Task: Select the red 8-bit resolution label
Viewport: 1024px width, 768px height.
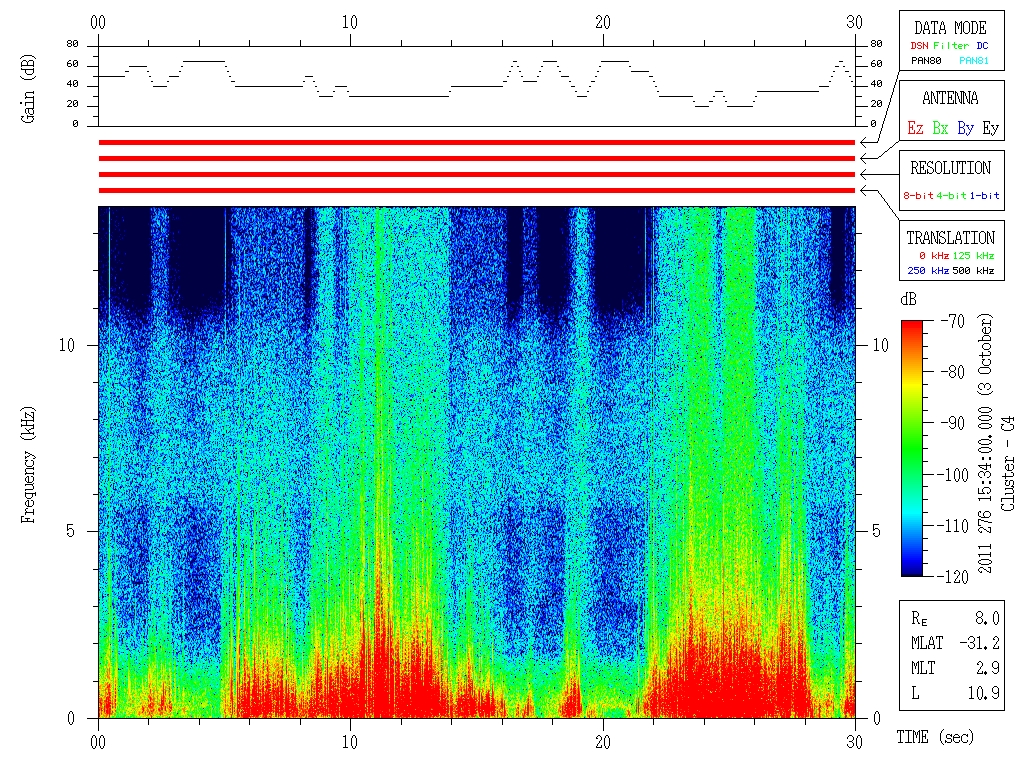Action: click(918, 195)
